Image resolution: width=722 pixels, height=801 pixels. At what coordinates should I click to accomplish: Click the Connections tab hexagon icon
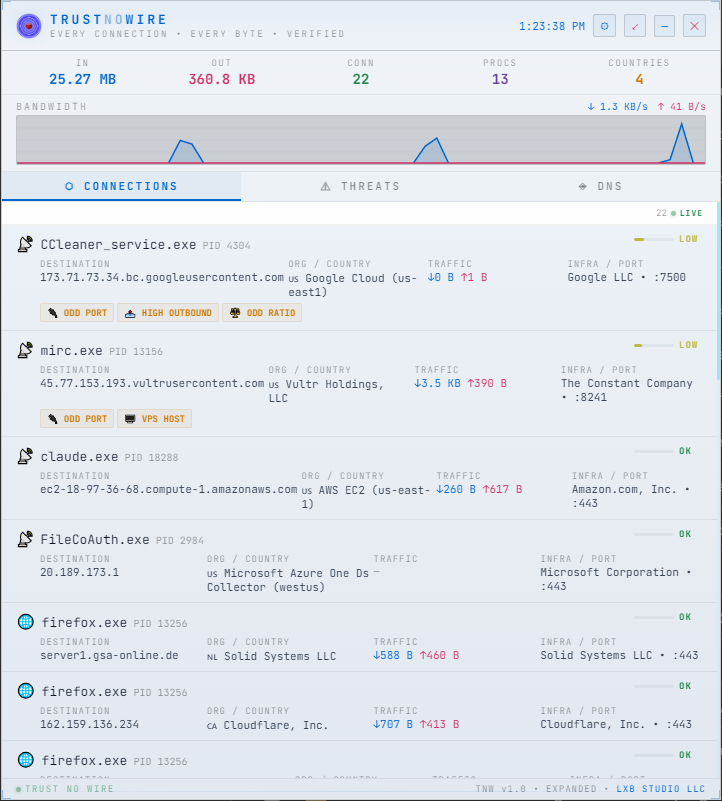pyautogui.click(x=69, y=186)
